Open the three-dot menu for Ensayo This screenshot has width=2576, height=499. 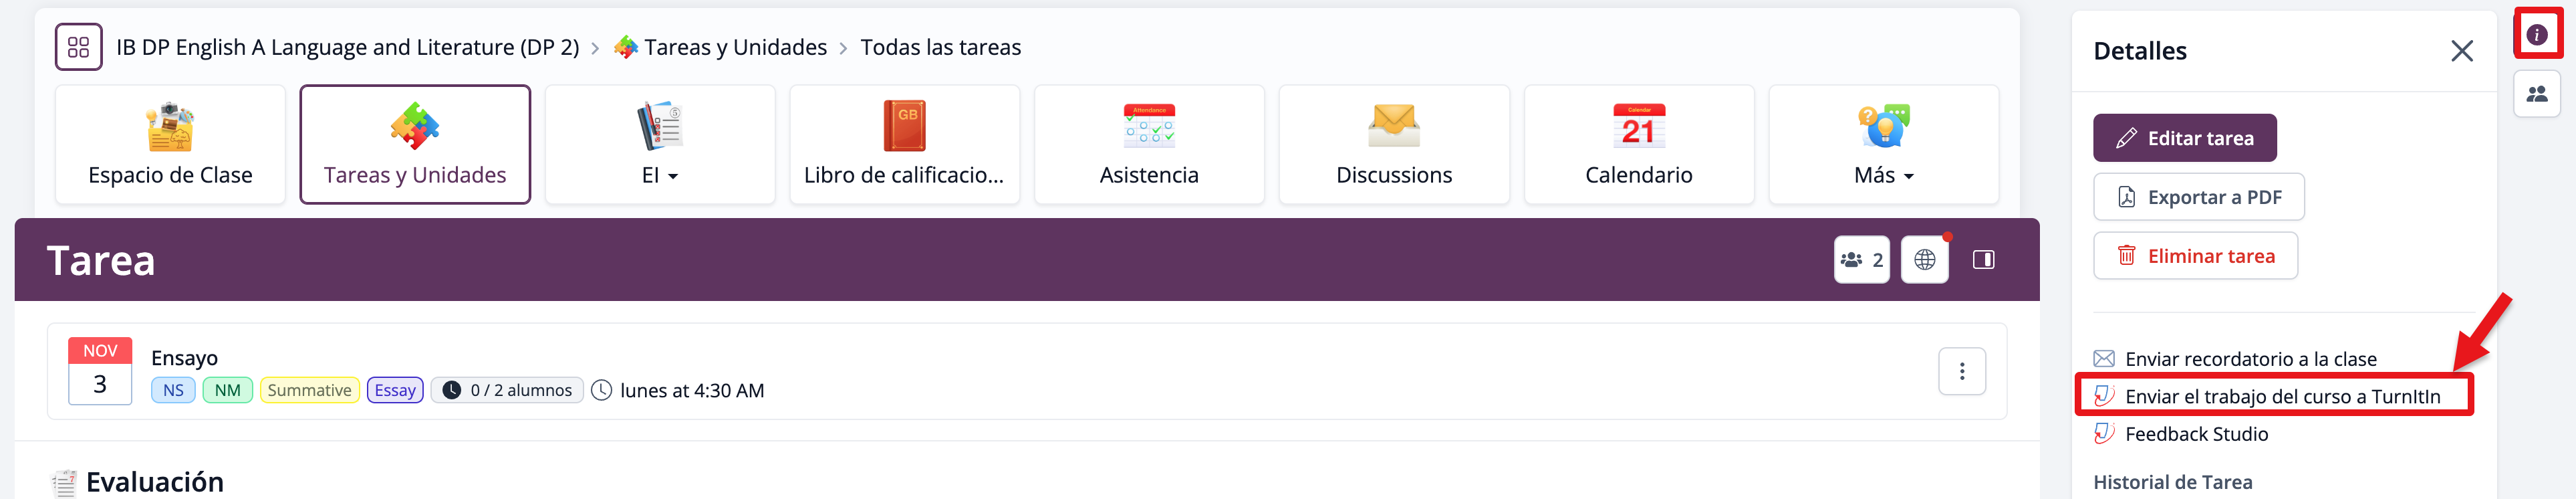click(1961, 372)
